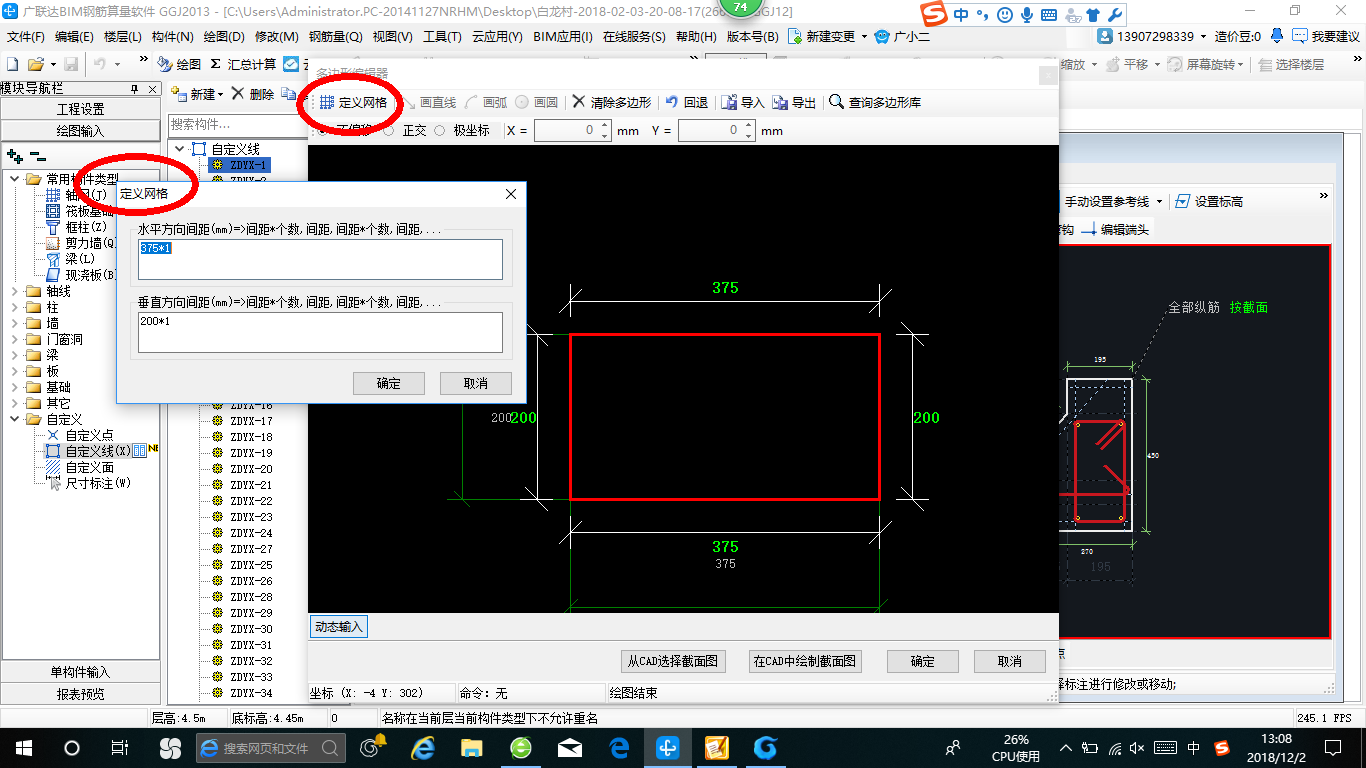Click 确定 in the polygon editor footer

923,661
